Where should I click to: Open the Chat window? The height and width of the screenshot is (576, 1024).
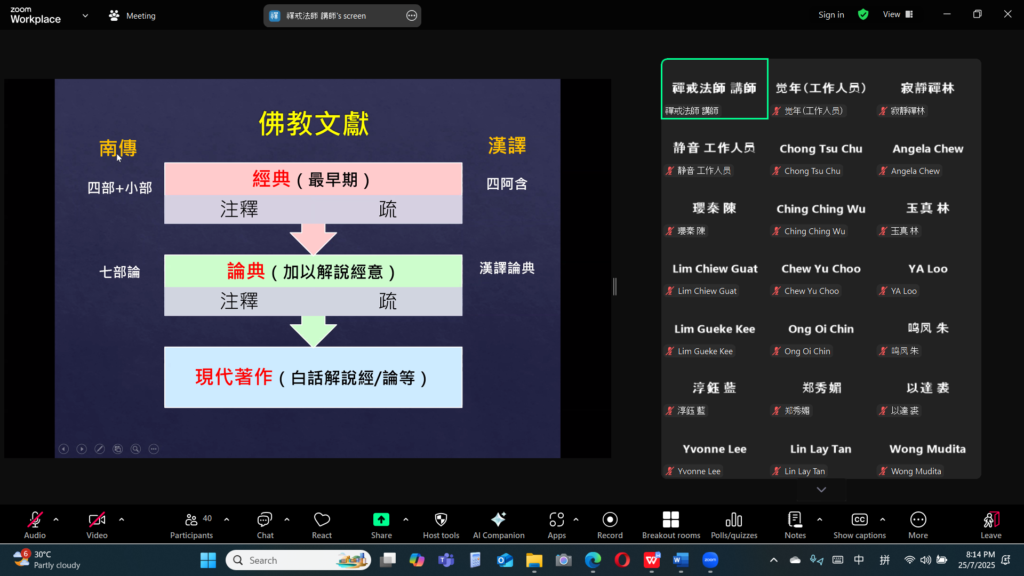[264, 524]
